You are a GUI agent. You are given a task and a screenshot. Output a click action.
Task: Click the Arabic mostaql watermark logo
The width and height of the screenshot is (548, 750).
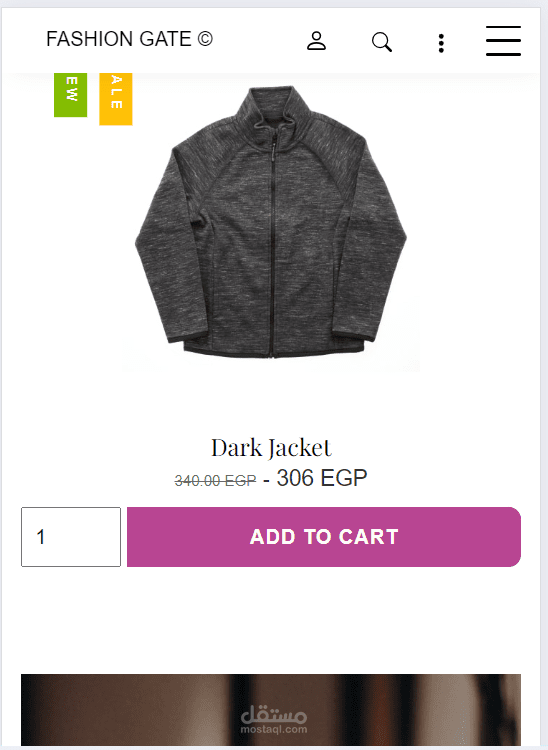[274, 715]
